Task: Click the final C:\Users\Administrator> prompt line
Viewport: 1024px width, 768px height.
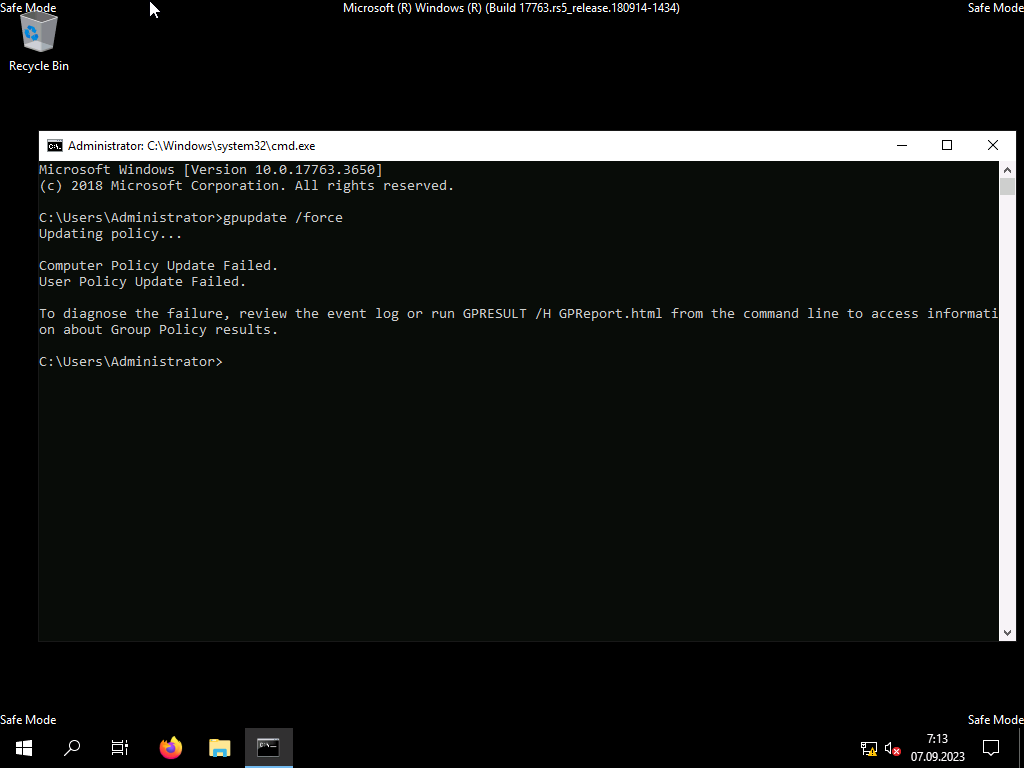Action: (x=131, y=361)
